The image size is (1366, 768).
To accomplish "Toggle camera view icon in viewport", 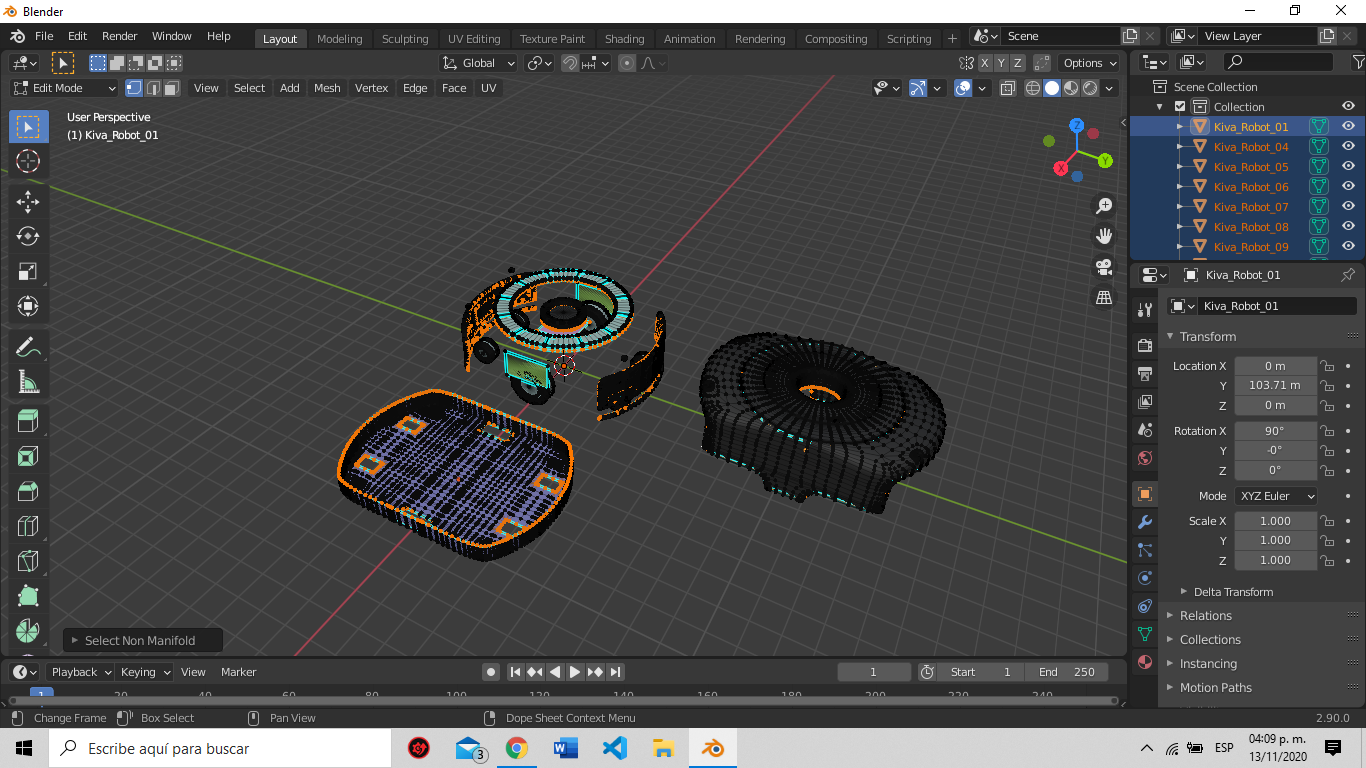I will coord(1104,267).
